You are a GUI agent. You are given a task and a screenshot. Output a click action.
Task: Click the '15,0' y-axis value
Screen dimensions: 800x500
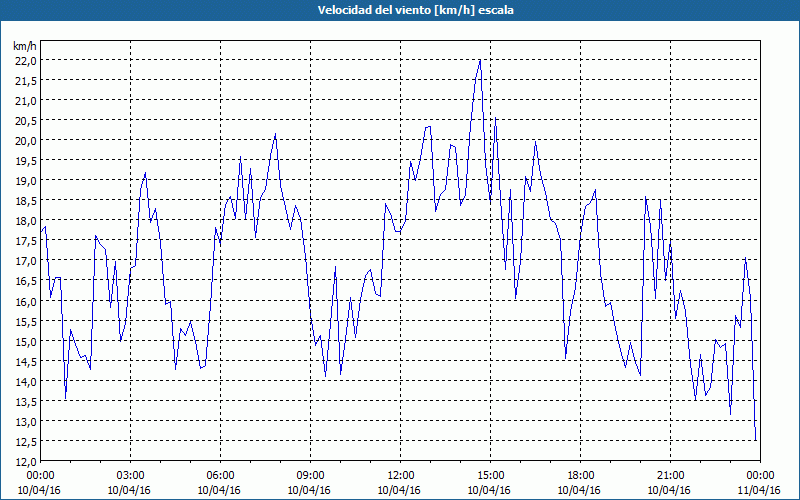(26, 341)
